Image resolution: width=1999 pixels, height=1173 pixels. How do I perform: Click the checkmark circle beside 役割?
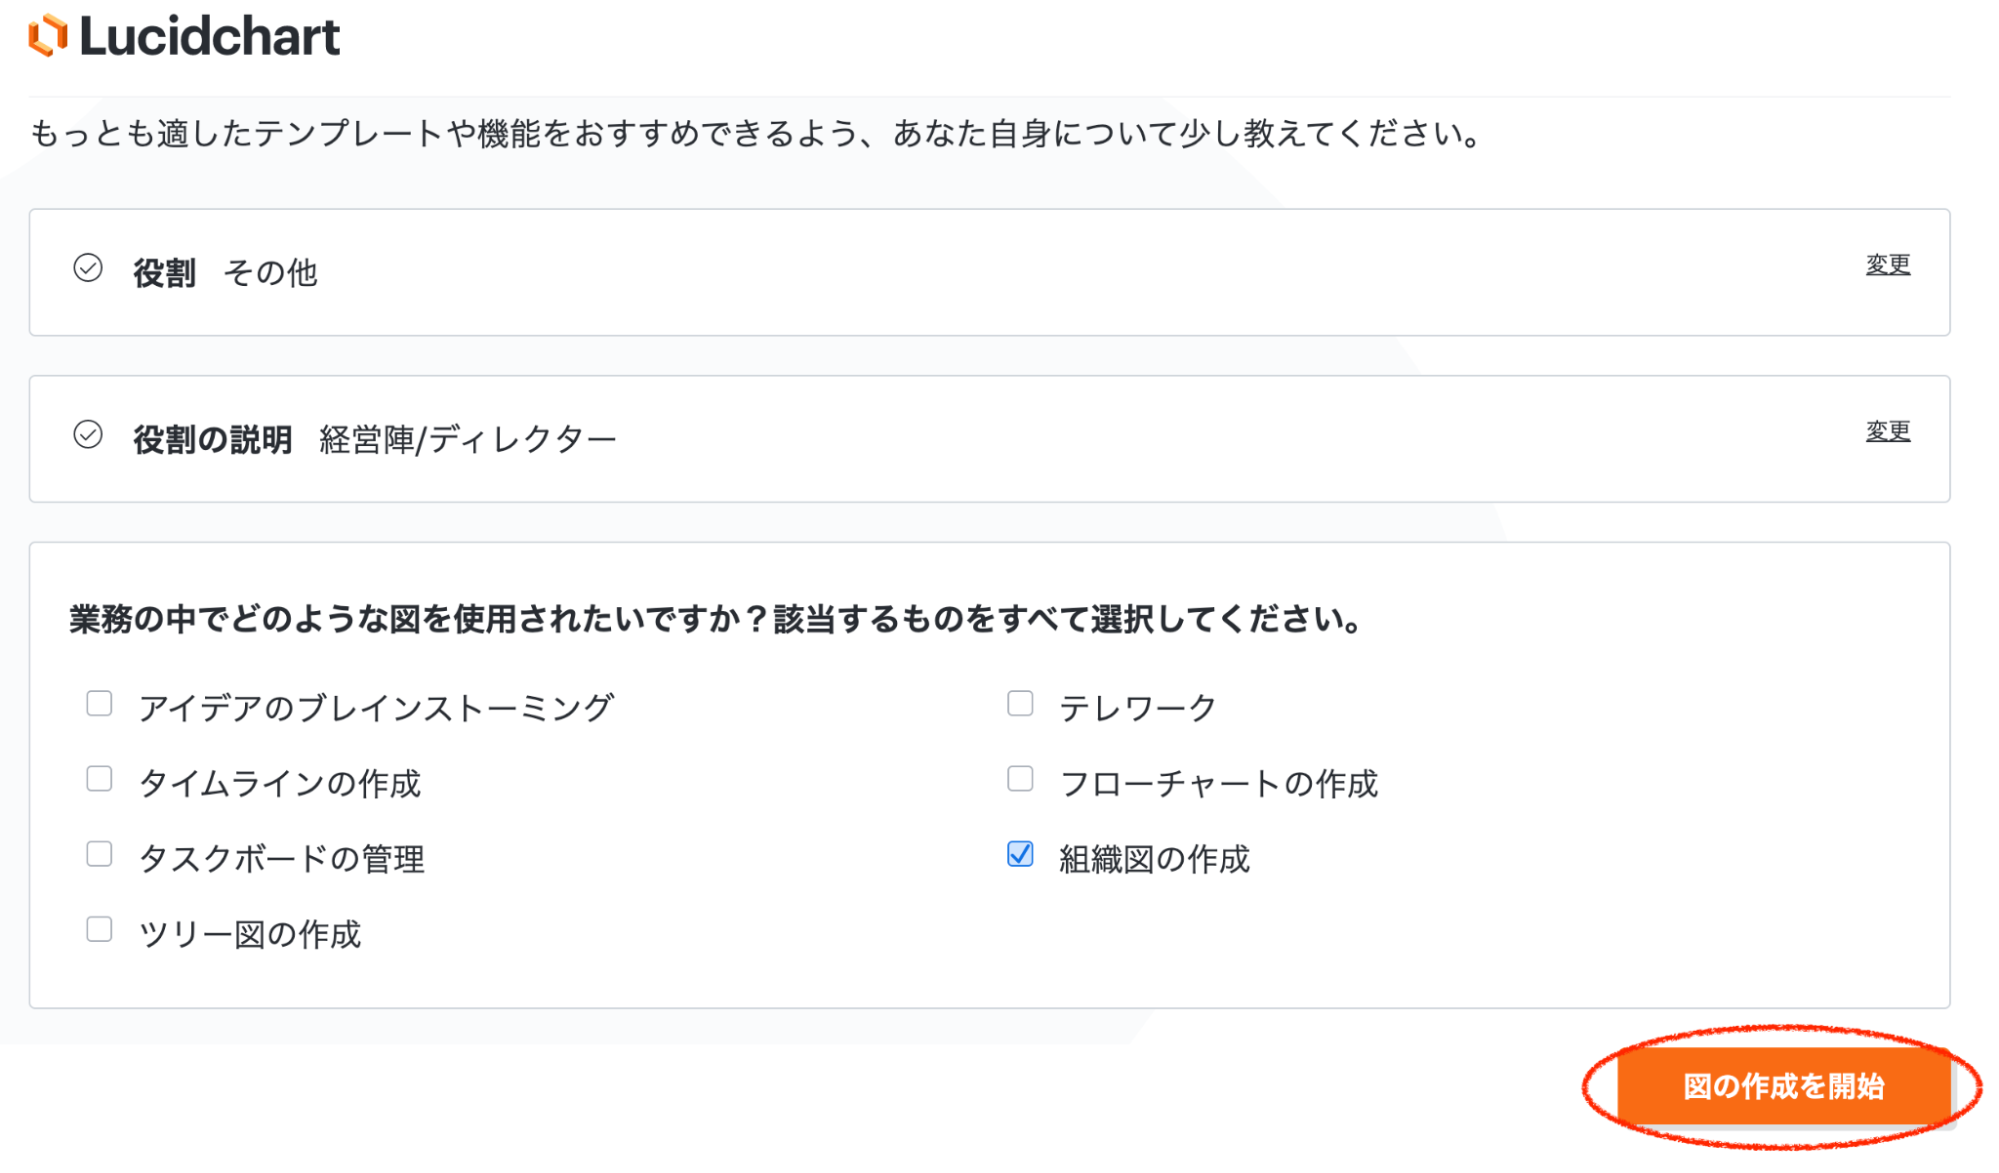(88, 268)
